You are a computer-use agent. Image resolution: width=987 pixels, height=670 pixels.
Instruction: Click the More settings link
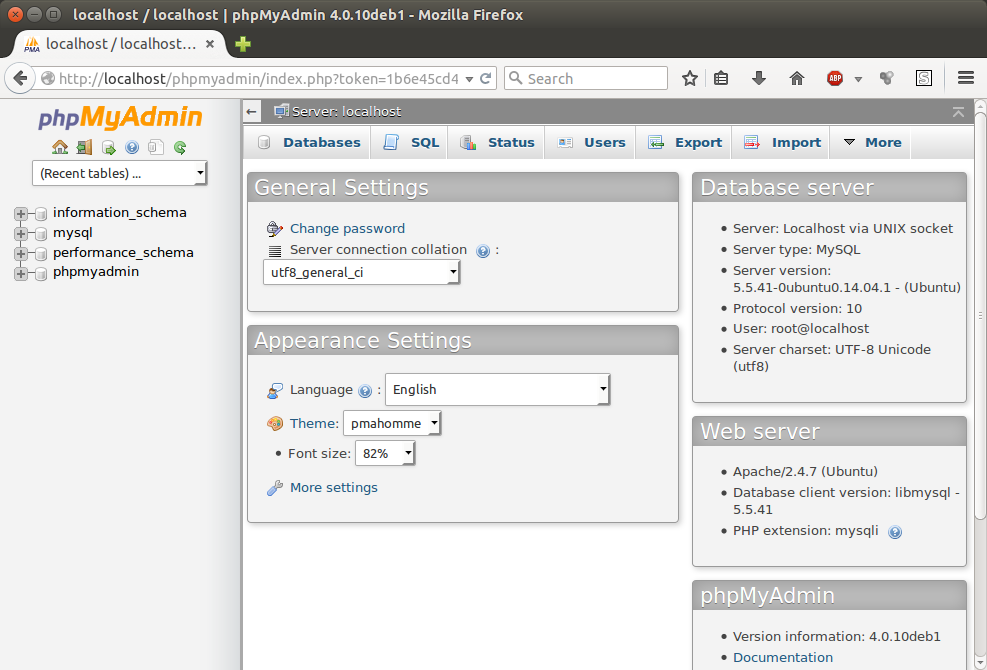334,487
